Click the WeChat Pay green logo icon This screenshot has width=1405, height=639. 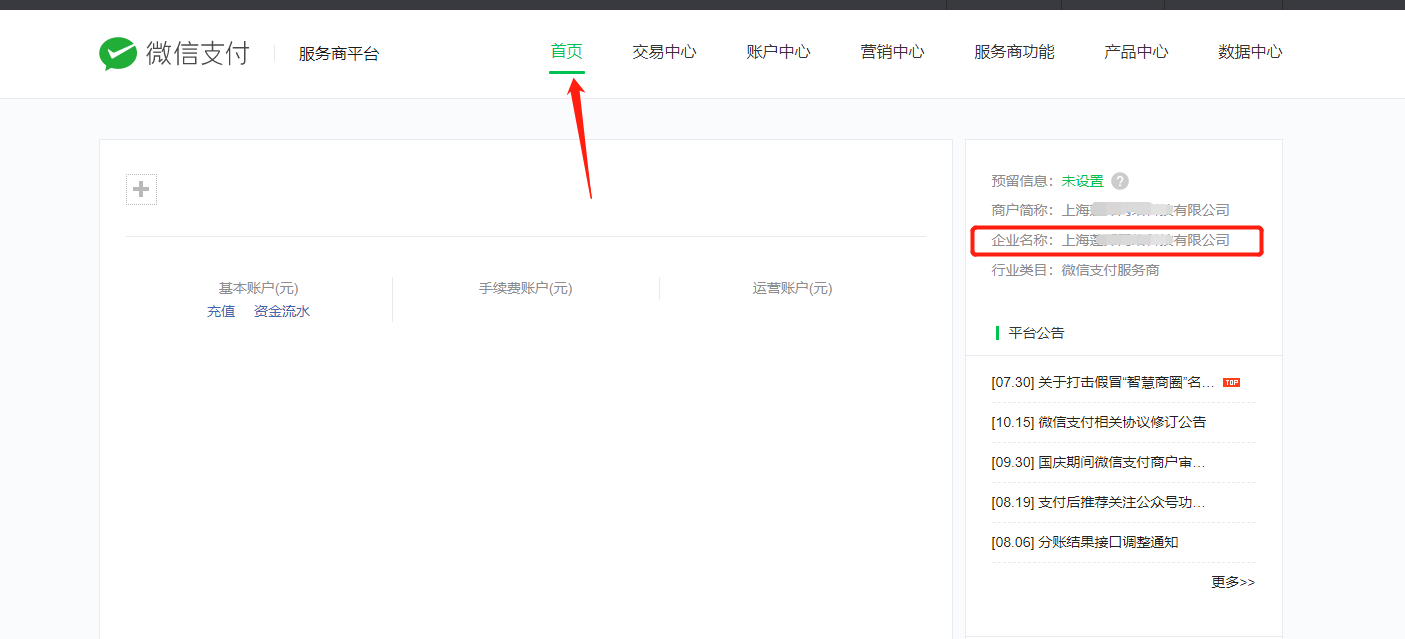pyautogui.click(x=118, y=53)
